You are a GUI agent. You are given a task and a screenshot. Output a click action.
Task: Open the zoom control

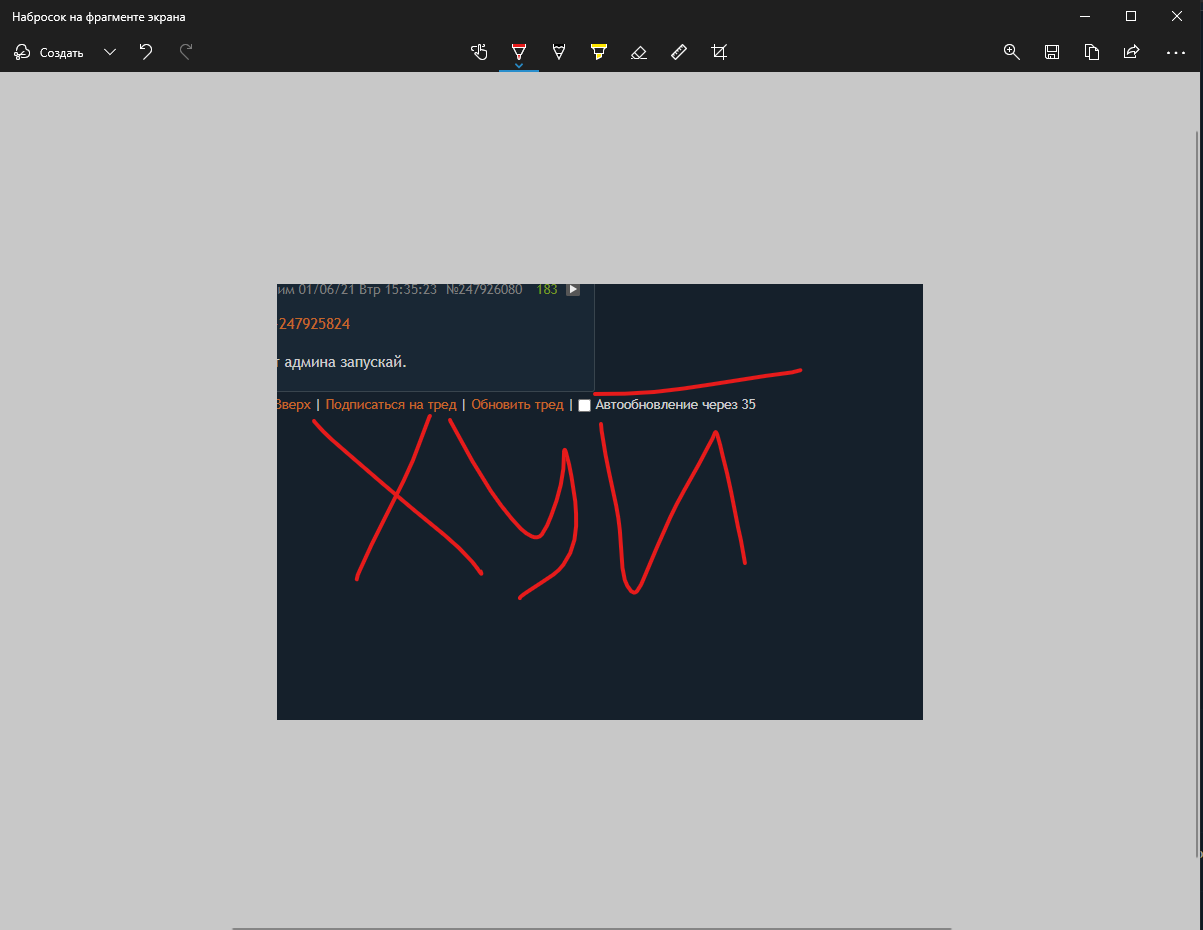(1011, 52)
